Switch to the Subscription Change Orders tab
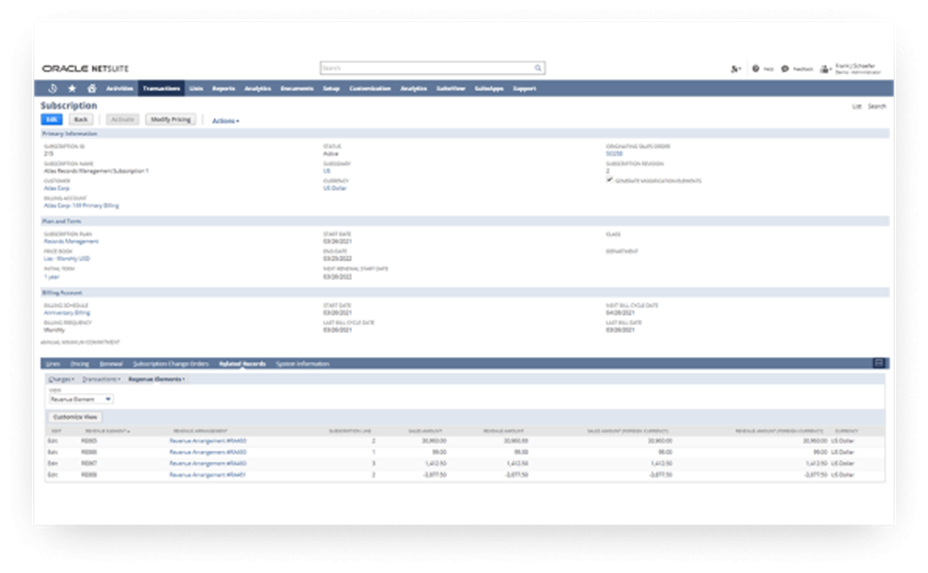 (x=171, y=363)
